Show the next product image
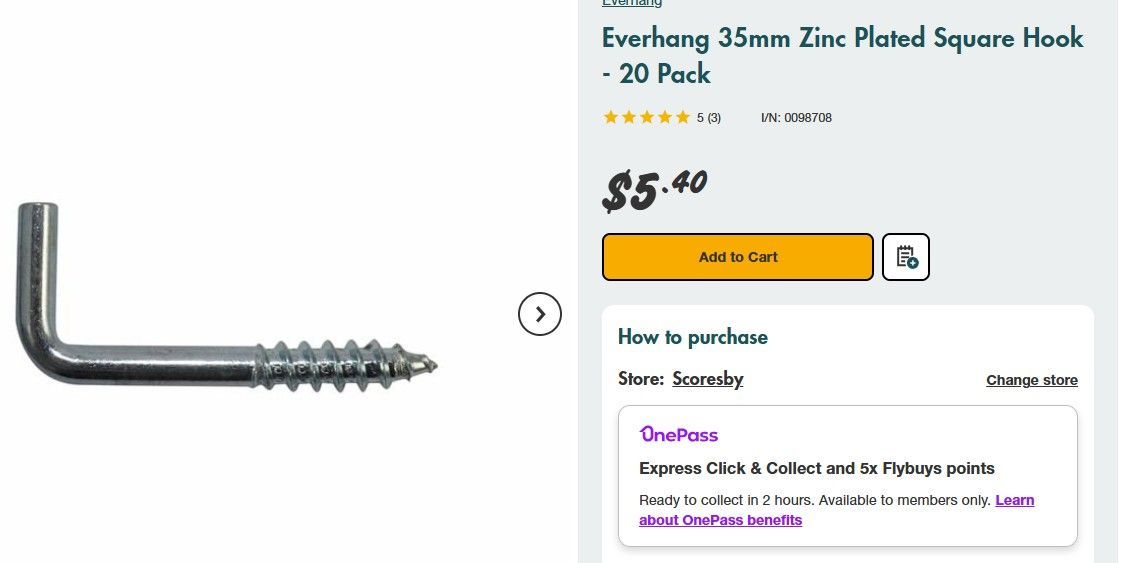 pos(540,314)
